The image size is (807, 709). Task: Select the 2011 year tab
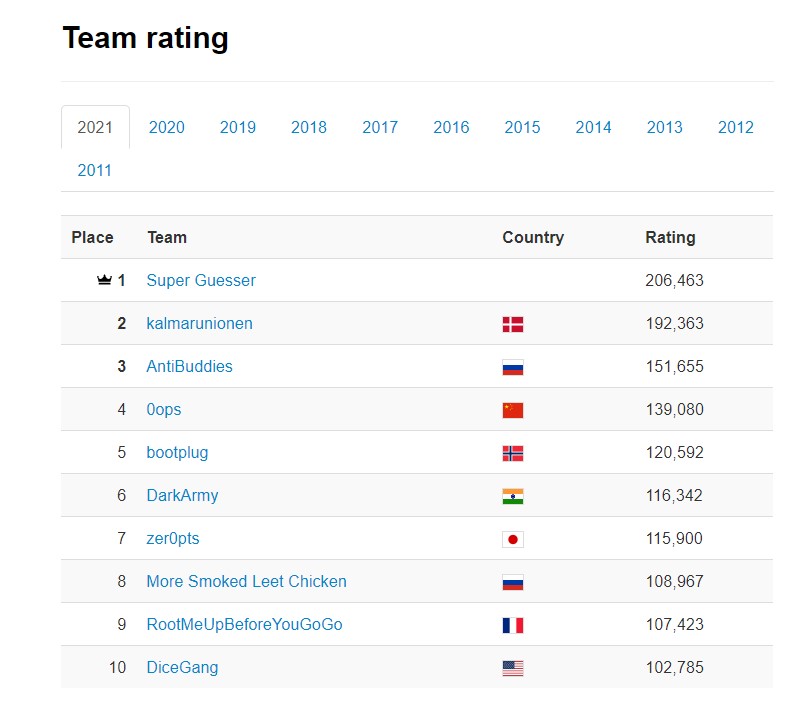[94, 170]
